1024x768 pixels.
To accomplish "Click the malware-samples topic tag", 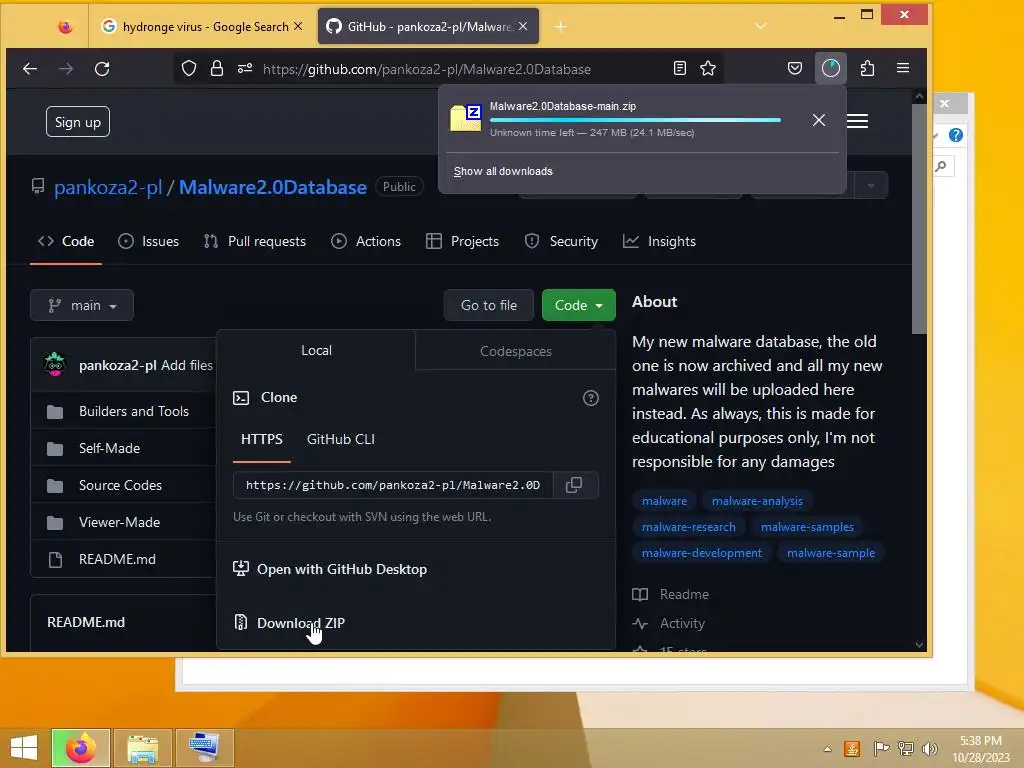I will [807, 527].
